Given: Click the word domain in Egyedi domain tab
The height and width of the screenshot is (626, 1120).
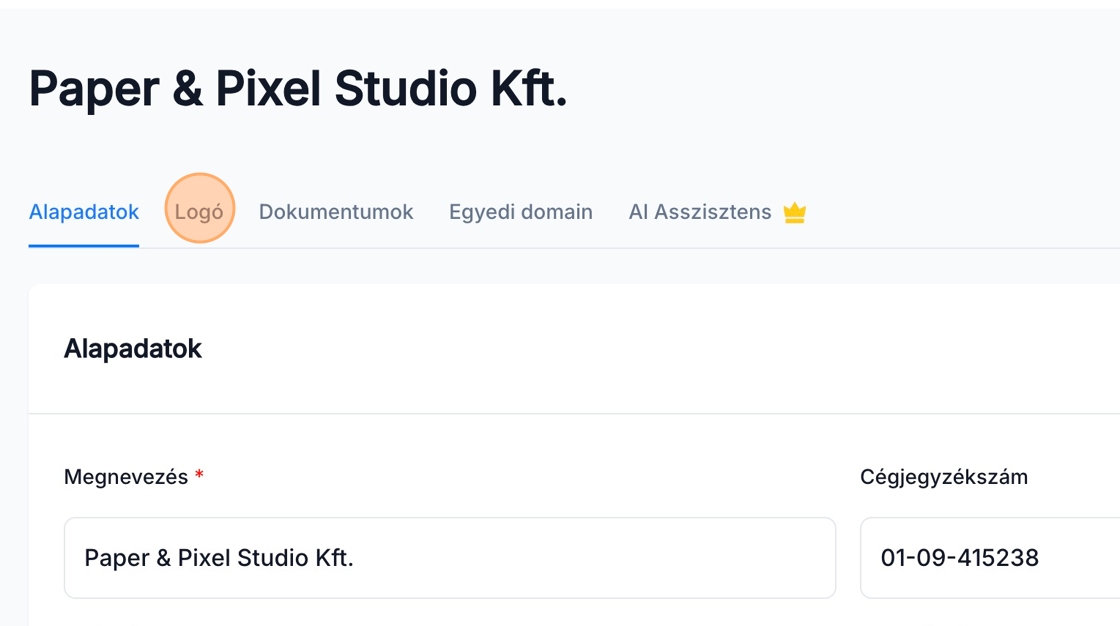Looking at the screenshot, I should (557, 212).
